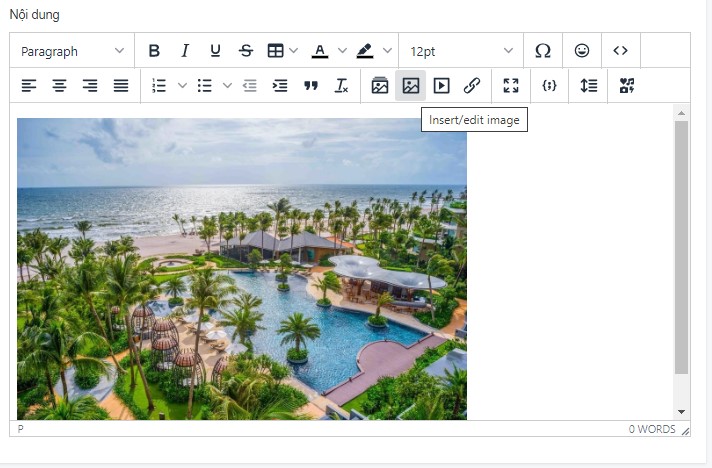
Task: Click the Insert/edit image button
Action: pyautogui.click(x=410, y=86)
